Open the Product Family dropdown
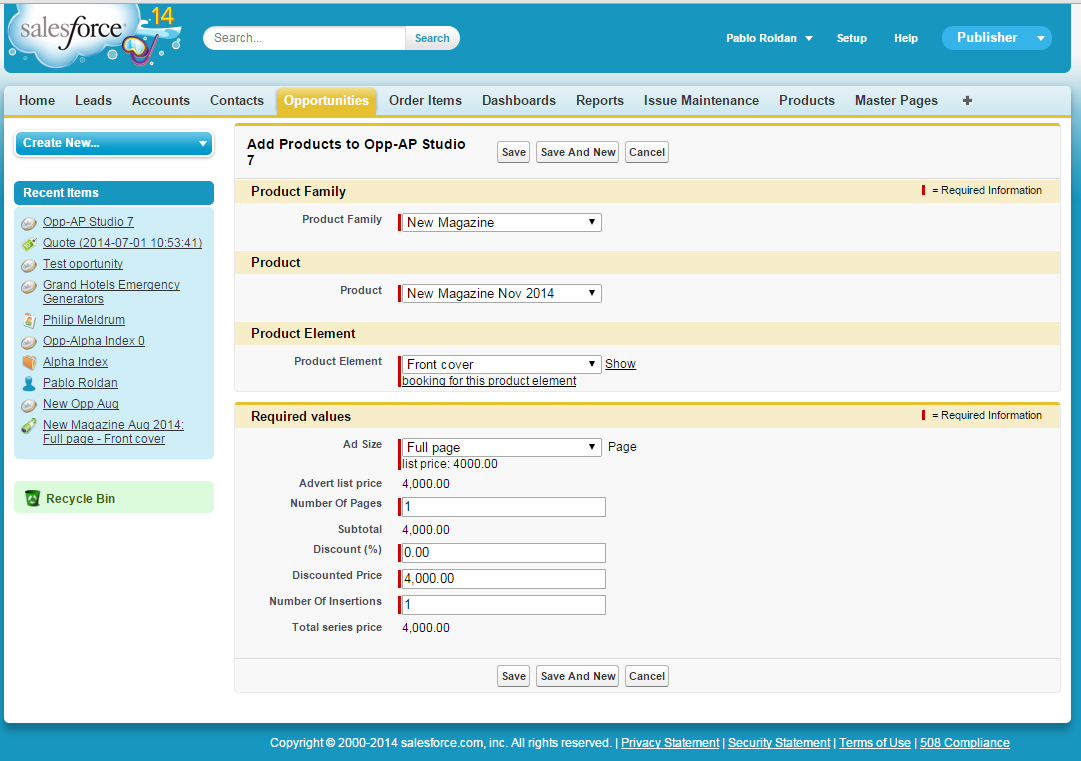Screen dimensions: 1081x761 coord(501,223)
